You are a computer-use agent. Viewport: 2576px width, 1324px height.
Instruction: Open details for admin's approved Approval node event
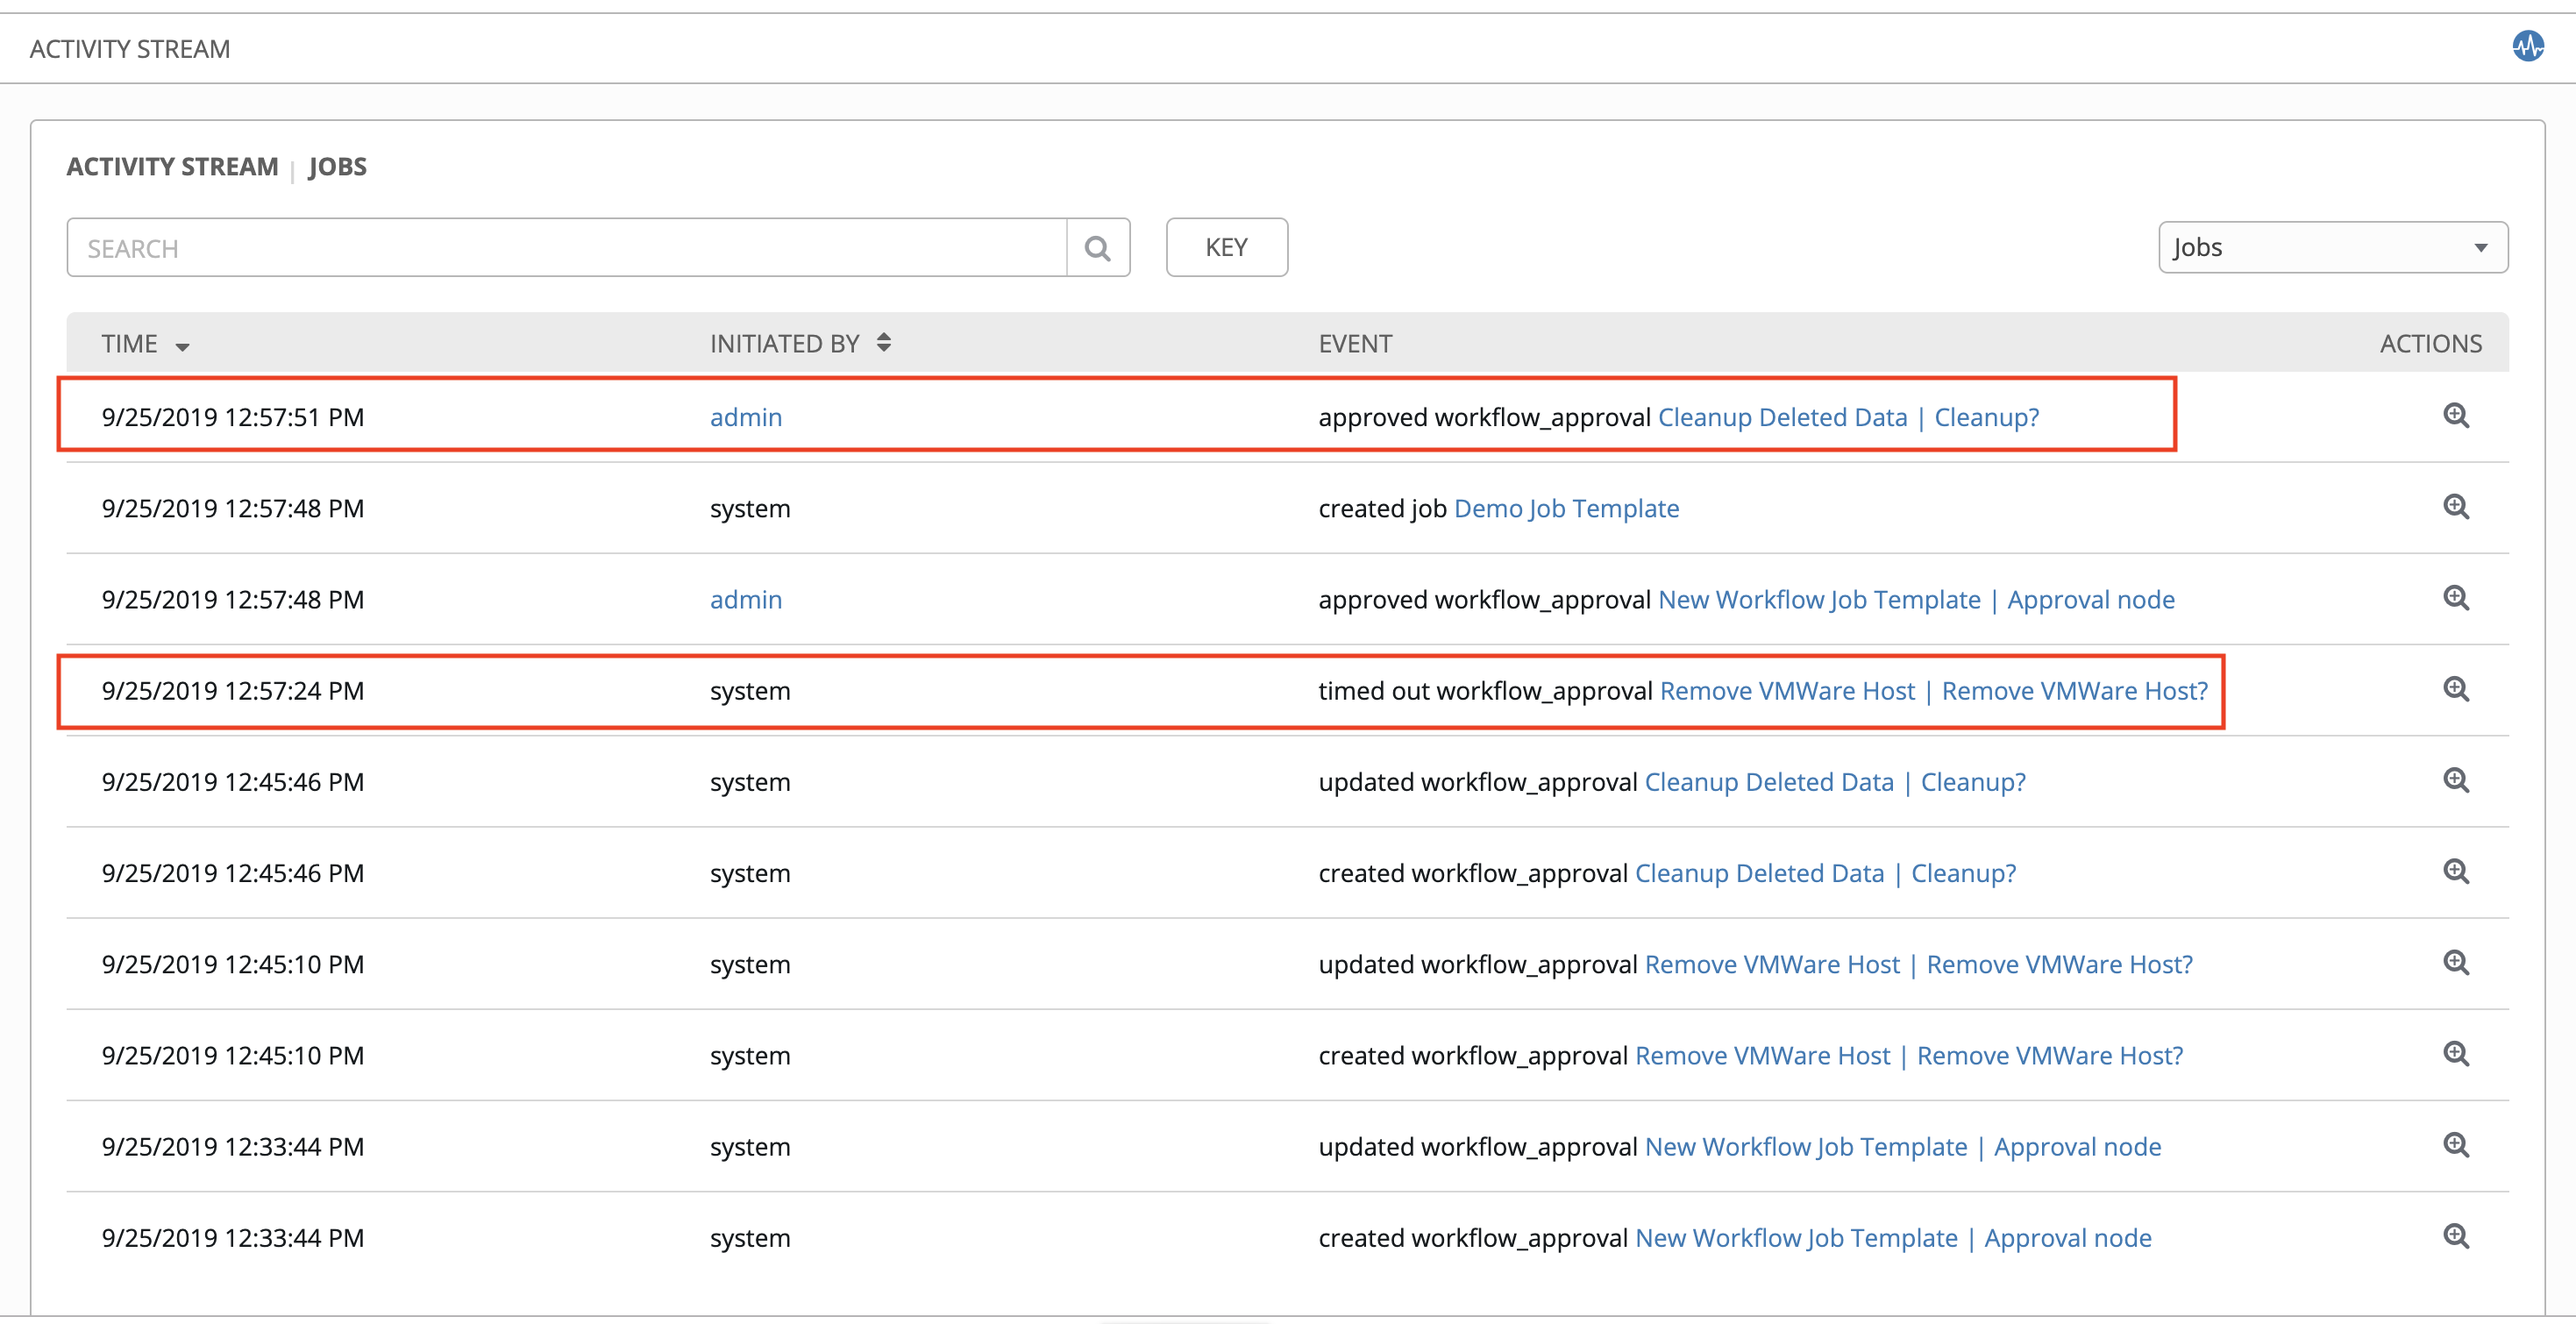pyautogui.click(x=2456, y=598)
